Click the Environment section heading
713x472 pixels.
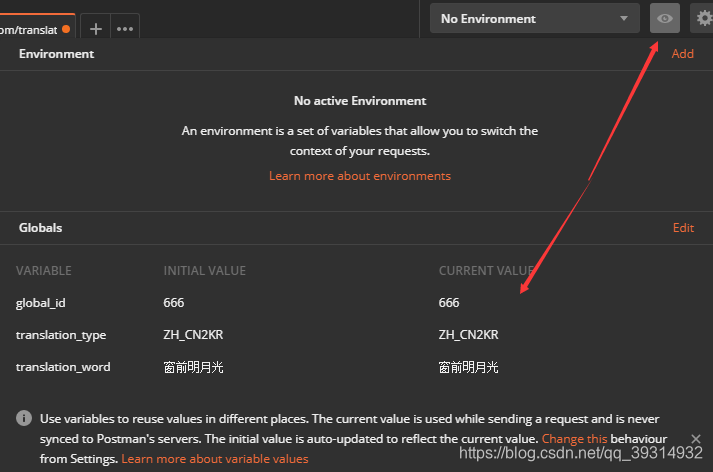click(x=56, y=54)
